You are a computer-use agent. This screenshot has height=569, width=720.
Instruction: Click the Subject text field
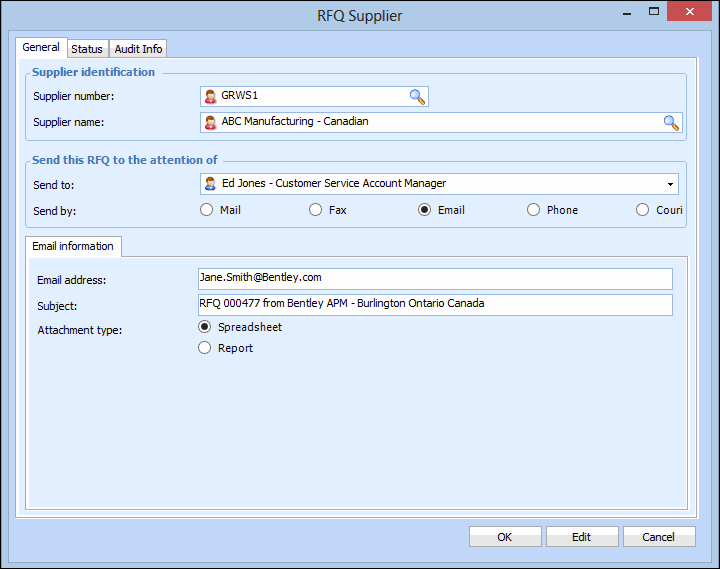click(x=435, y=304)
